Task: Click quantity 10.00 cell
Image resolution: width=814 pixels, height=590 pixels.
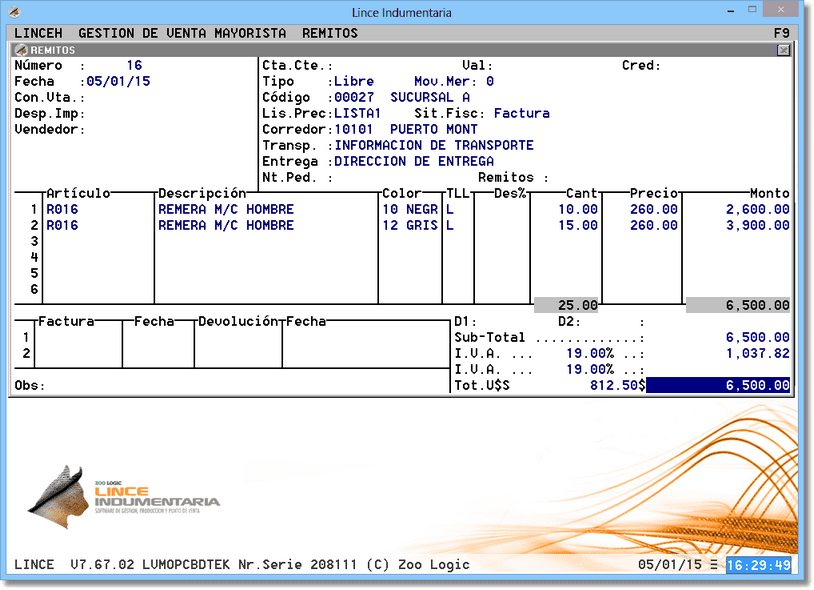Action: (x=578, y=210)
